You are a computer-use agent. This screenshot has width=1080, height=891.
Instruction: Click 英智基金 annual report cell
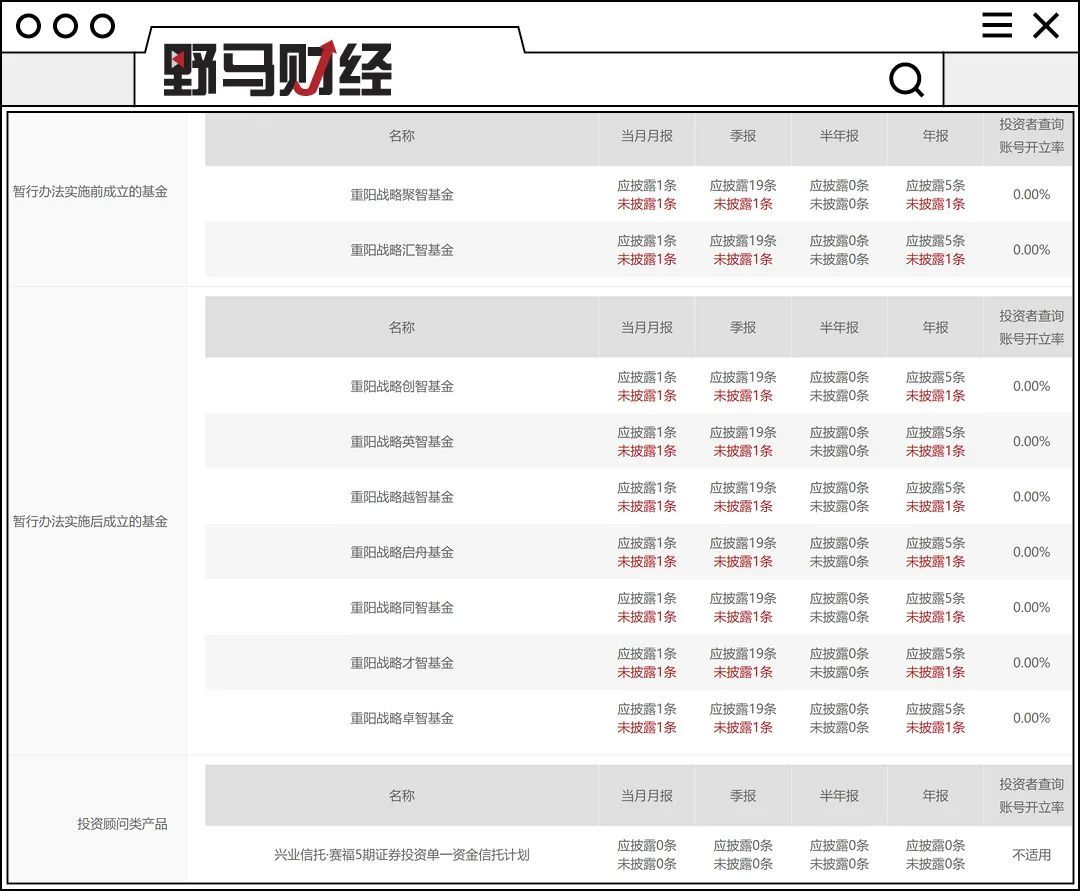tap(935, 441)
